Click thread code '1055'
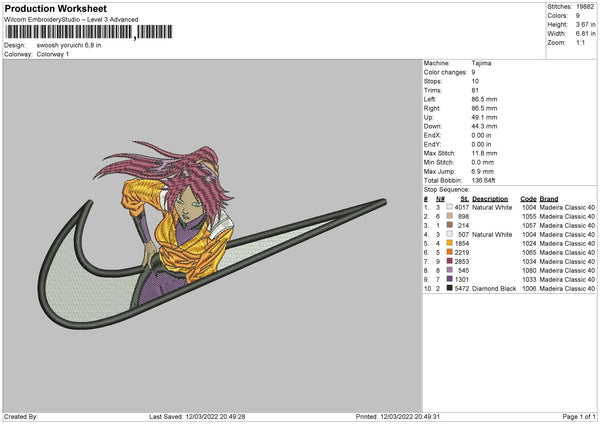Screen dimensions: 600x424 coord(529,216)
